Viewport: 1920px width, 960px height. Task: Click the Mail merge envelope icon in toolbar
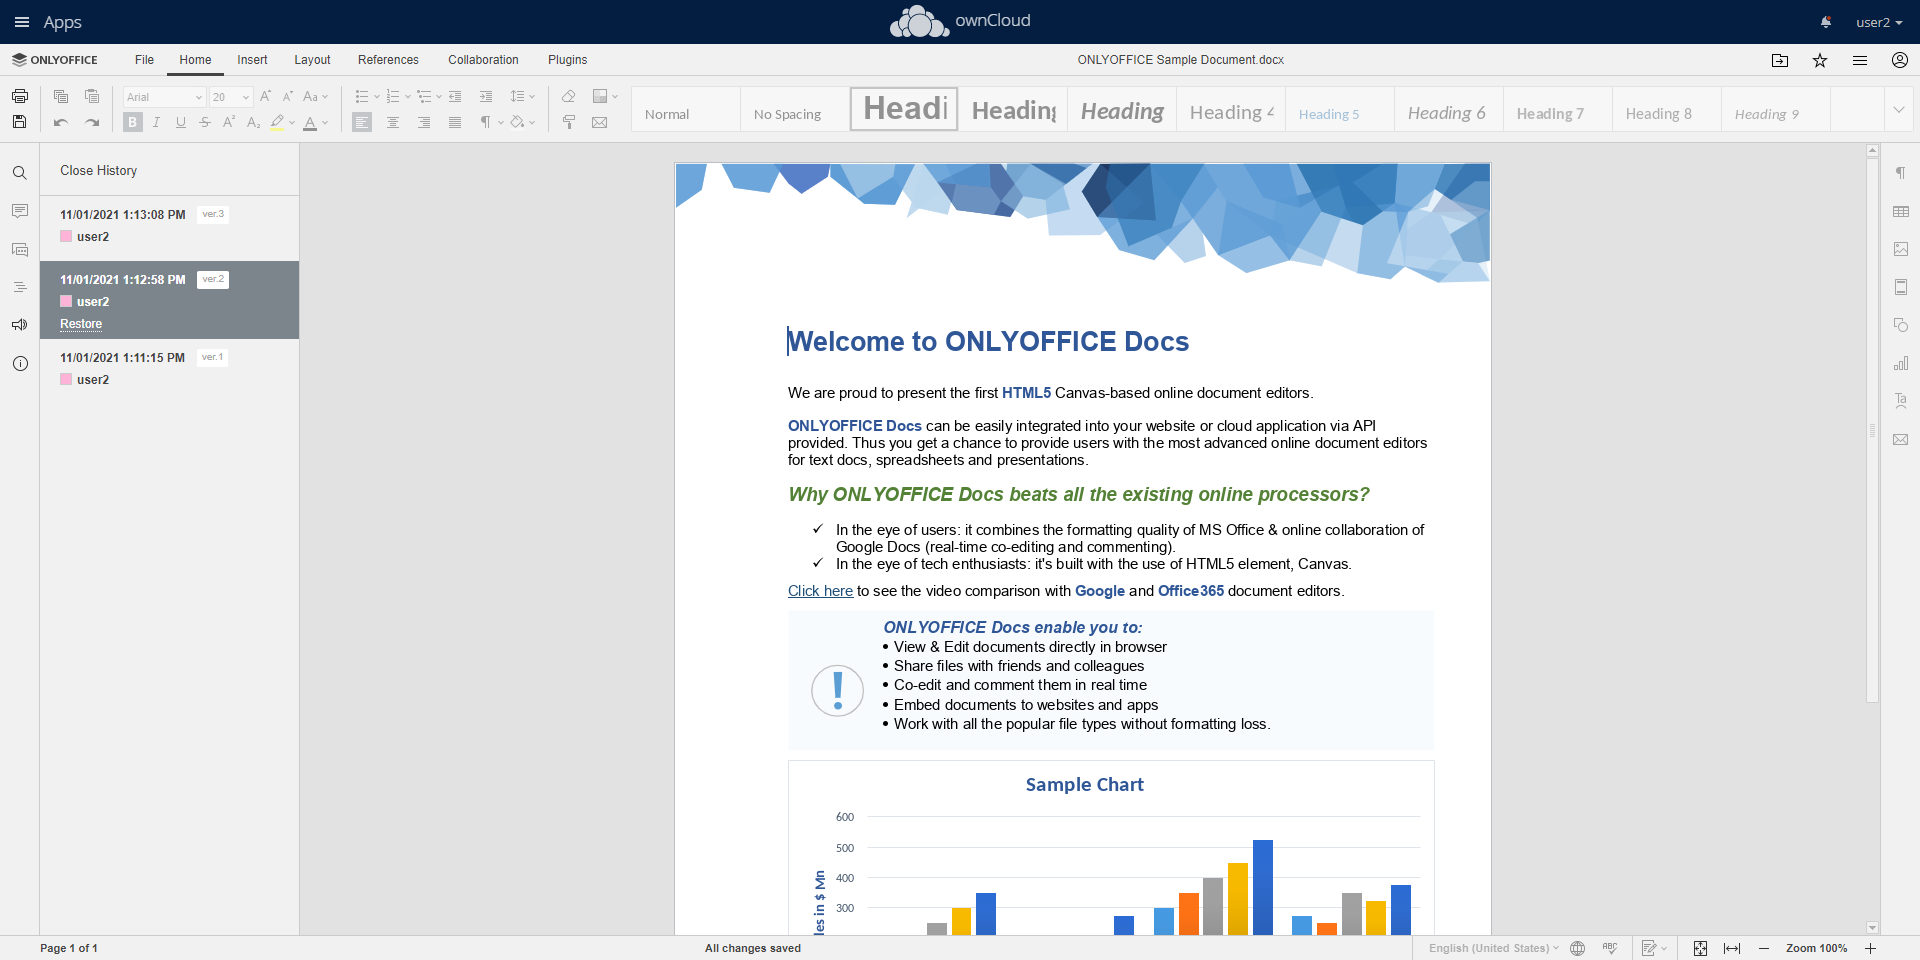600,122
